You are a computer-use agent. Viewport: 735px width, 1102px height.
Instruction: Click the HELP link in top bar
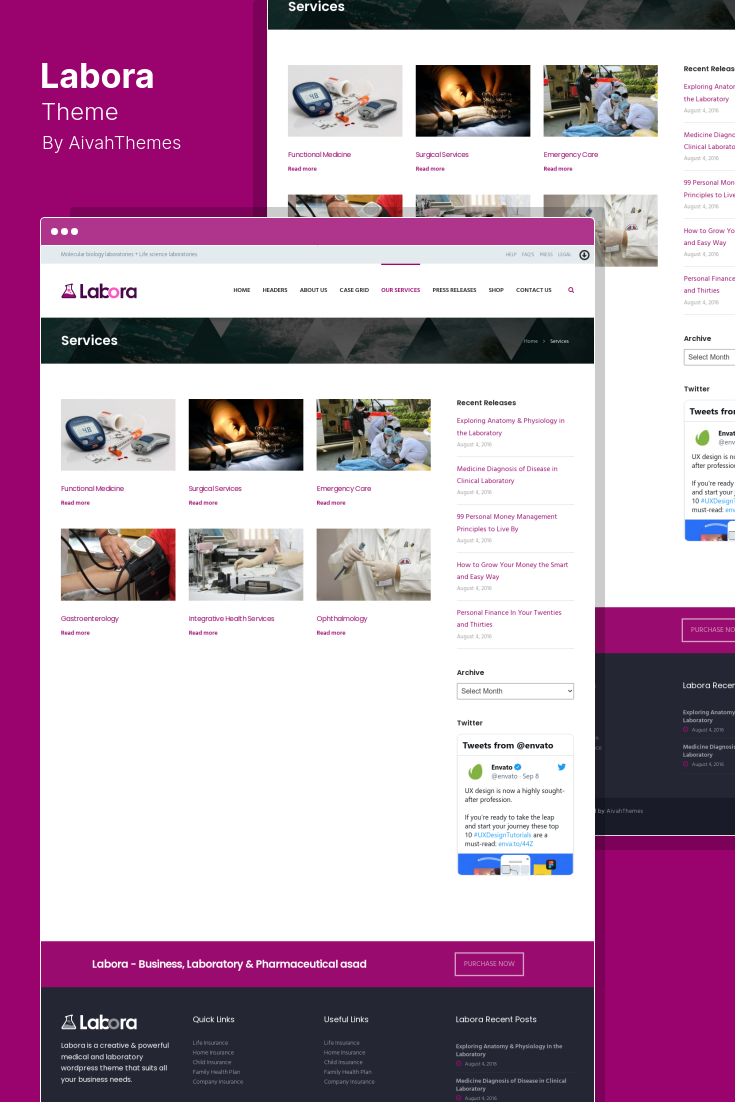tap(511, 254)
